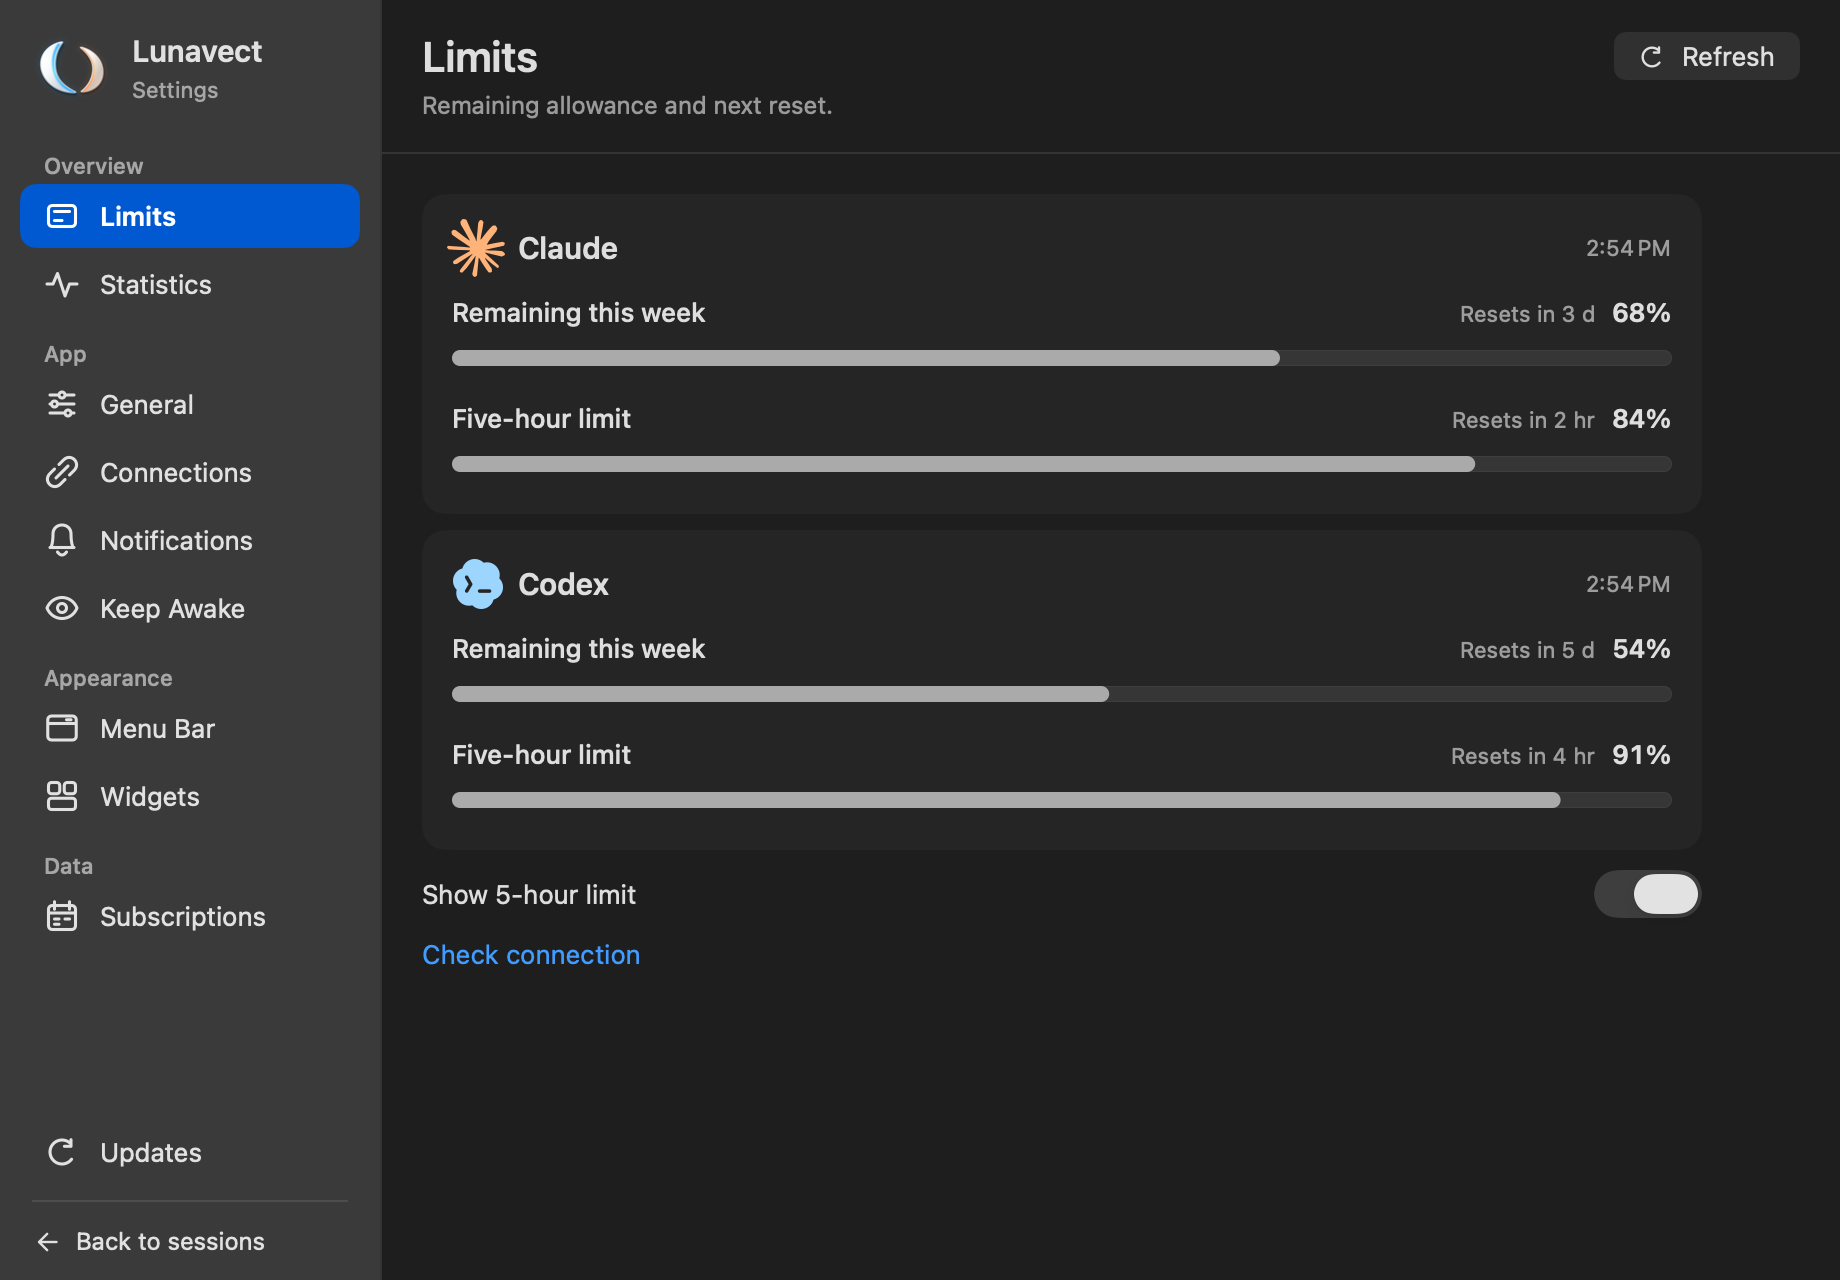Click 'Resets in 2 hr' text
This screenshot has height=1280, width=1840.
[x=1523, y=420]
